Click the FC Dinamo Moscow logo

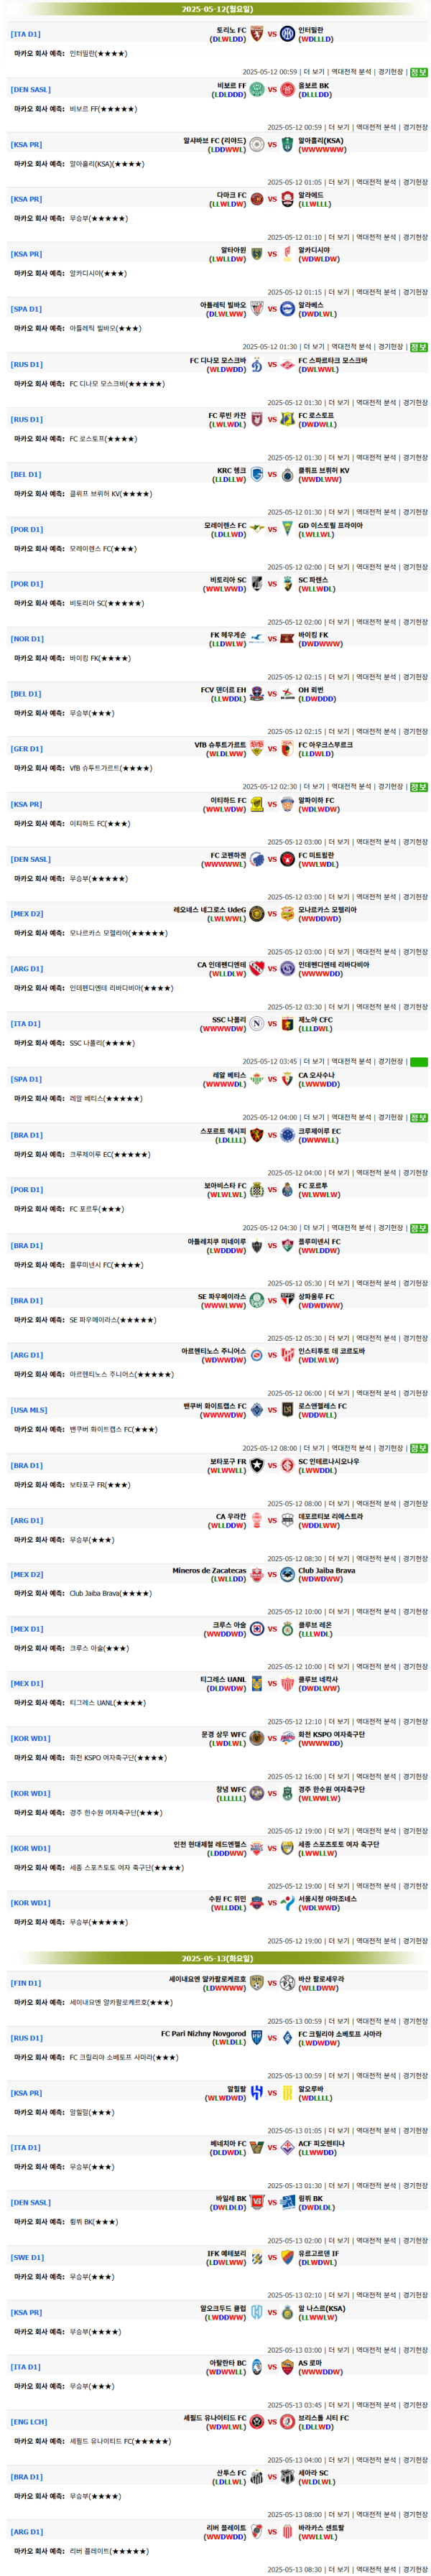(x=257, y=365)
